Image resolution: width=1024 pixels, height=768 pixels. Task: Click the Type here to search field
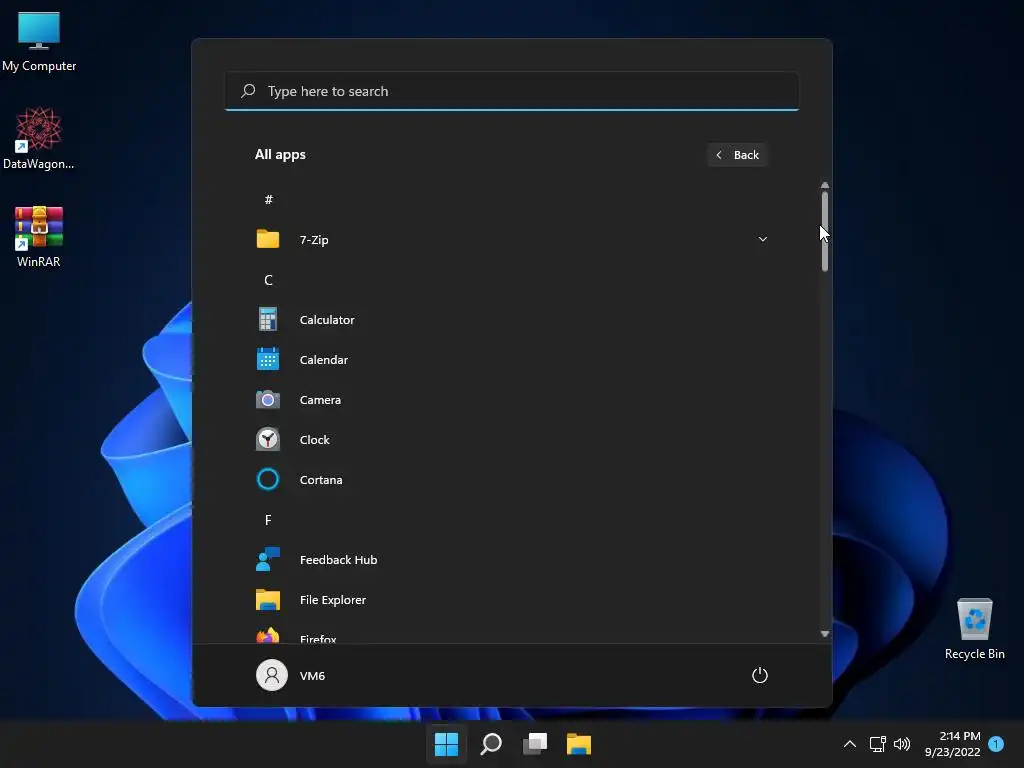tap(512, 91)
